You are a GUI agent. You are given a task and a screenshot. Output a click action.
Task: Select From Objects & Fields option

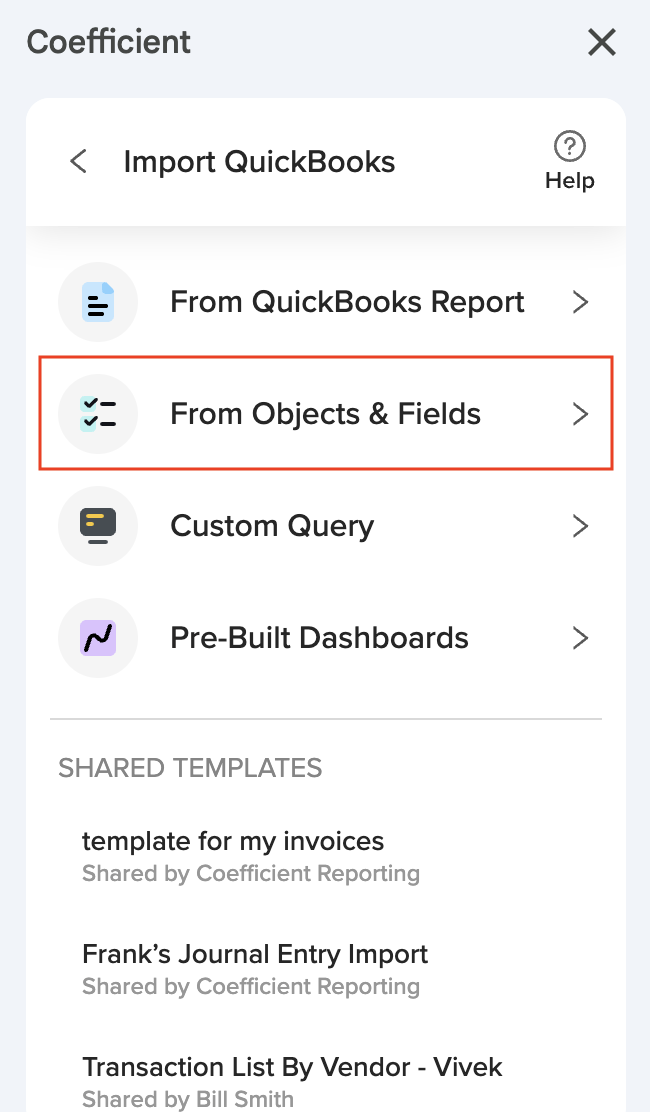tap(325, 414)
